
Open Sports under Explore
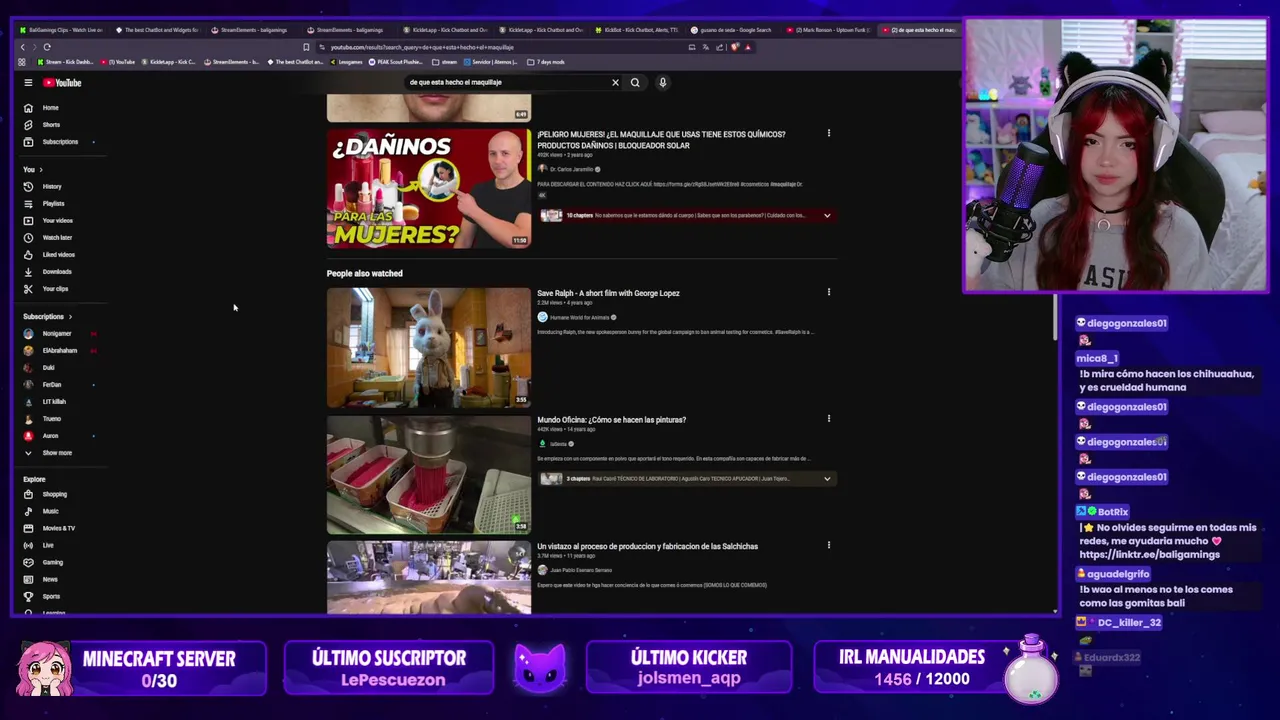(41, 597)
